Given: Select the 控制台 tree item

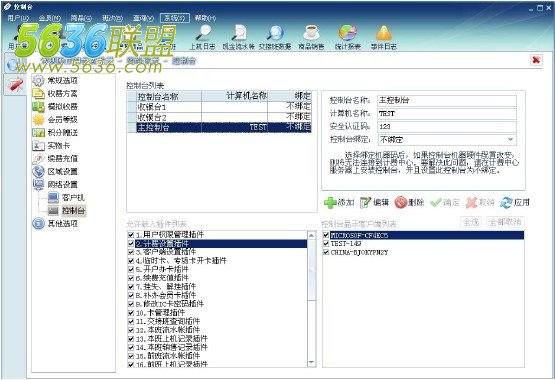Looking at the screenshot, I should coord(73,211).
